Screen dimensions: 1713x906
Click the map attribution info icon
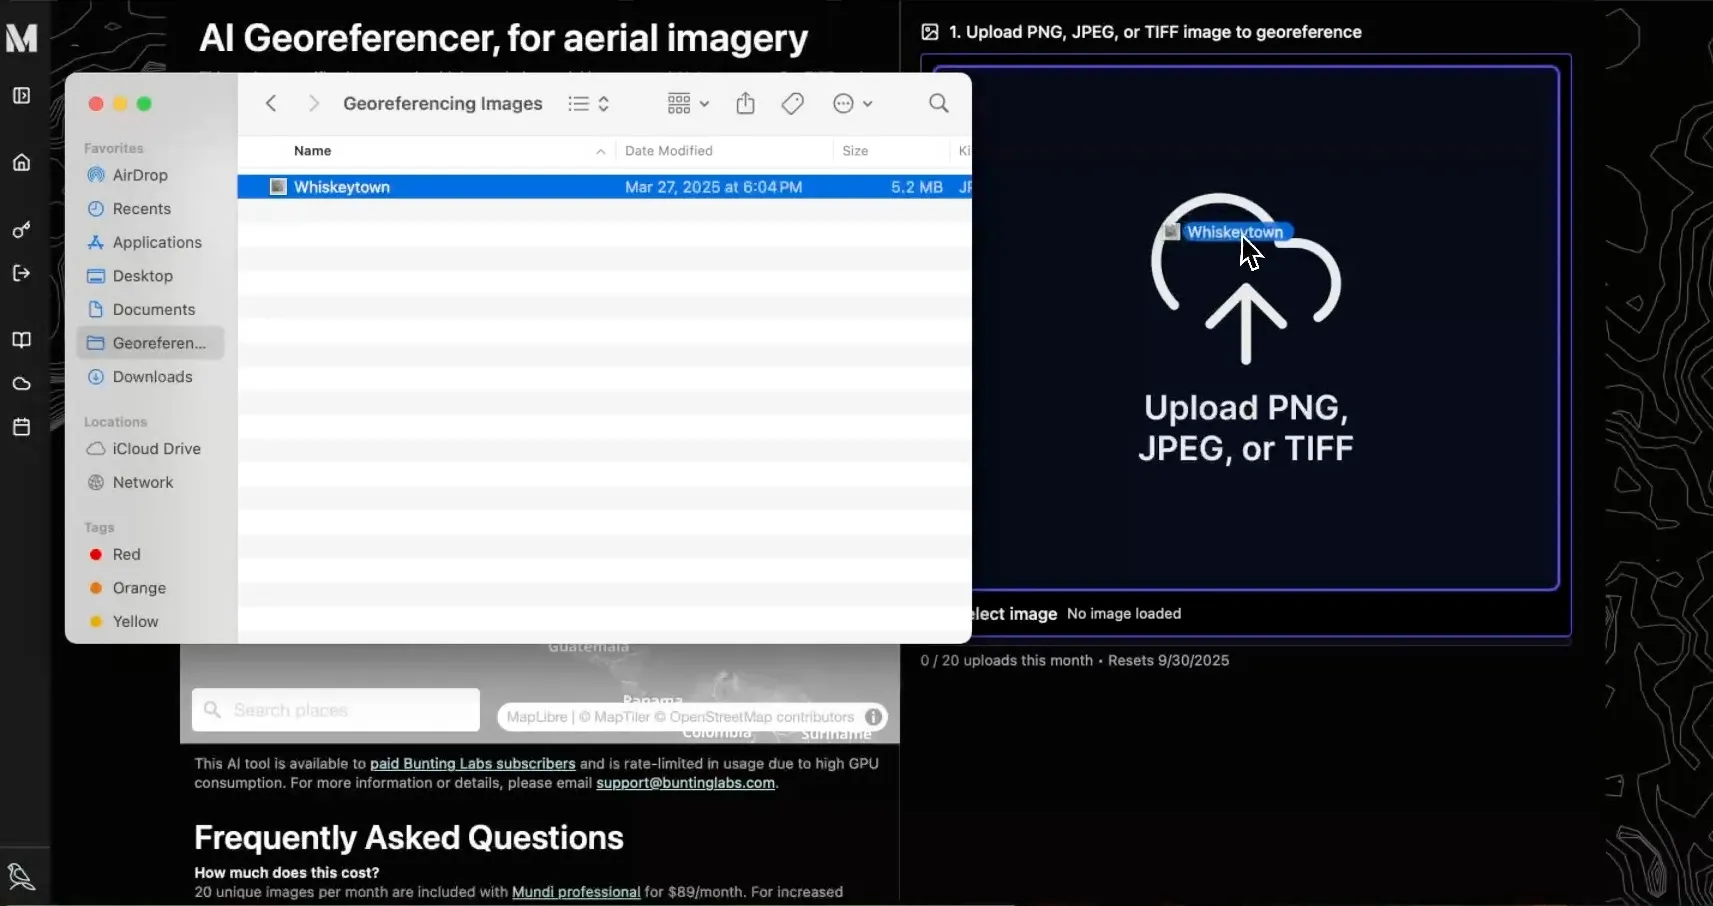(873, 717)
